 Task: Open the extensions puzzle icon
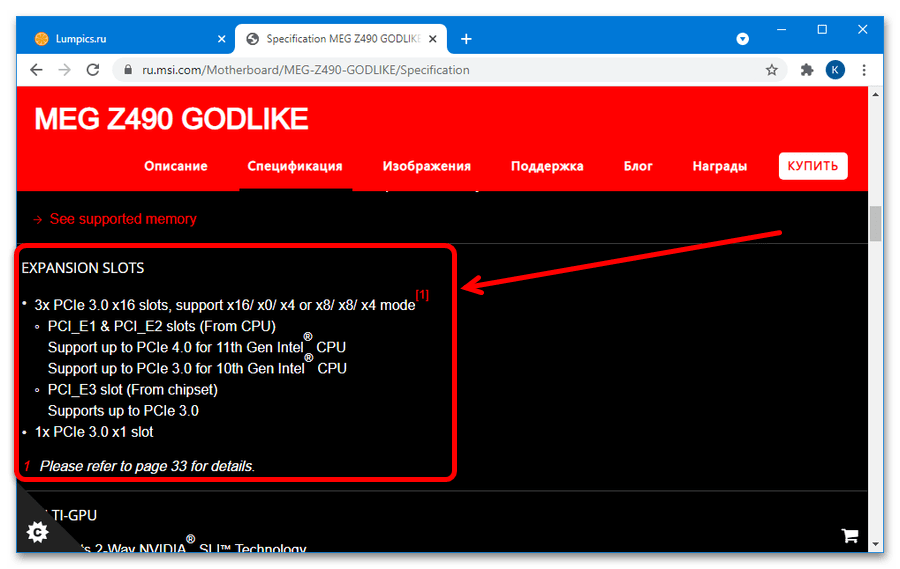(807, 70)
